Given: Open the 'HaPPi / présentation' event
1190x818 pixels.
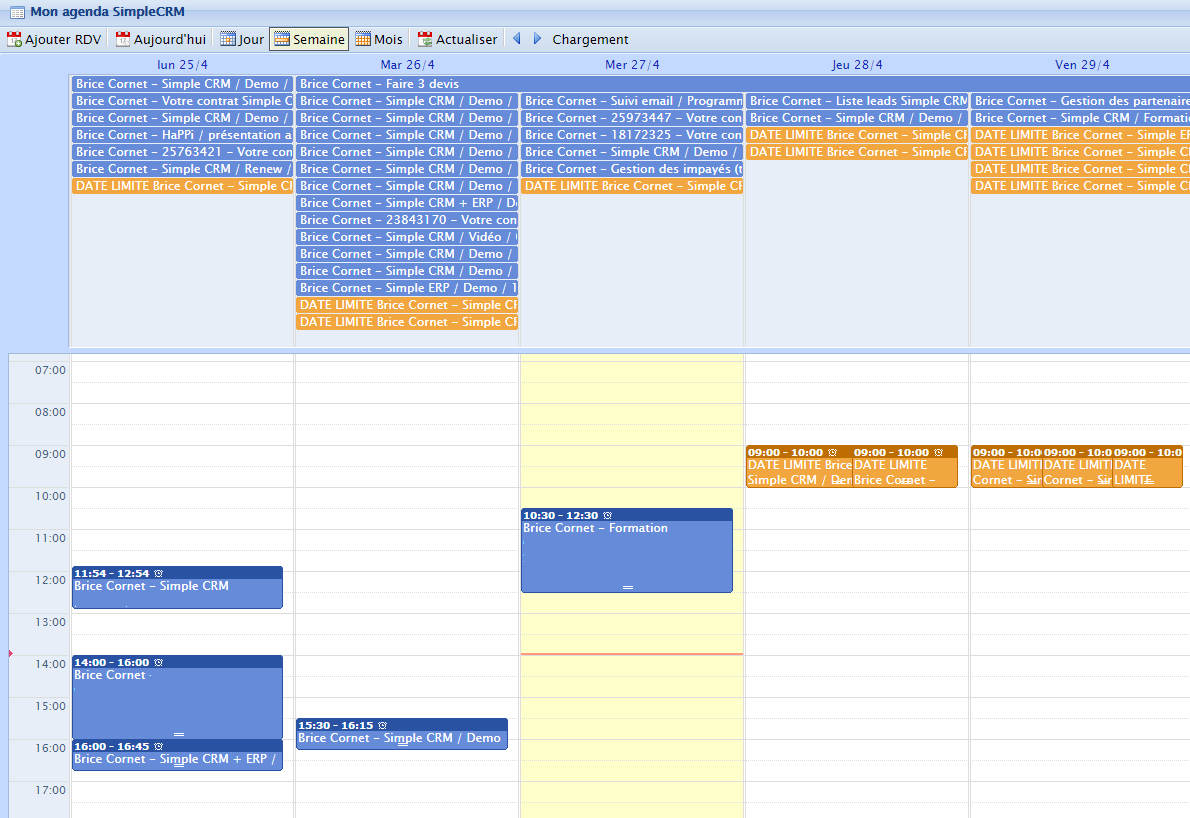Looking at the screenshot, I should coord(183,135).
